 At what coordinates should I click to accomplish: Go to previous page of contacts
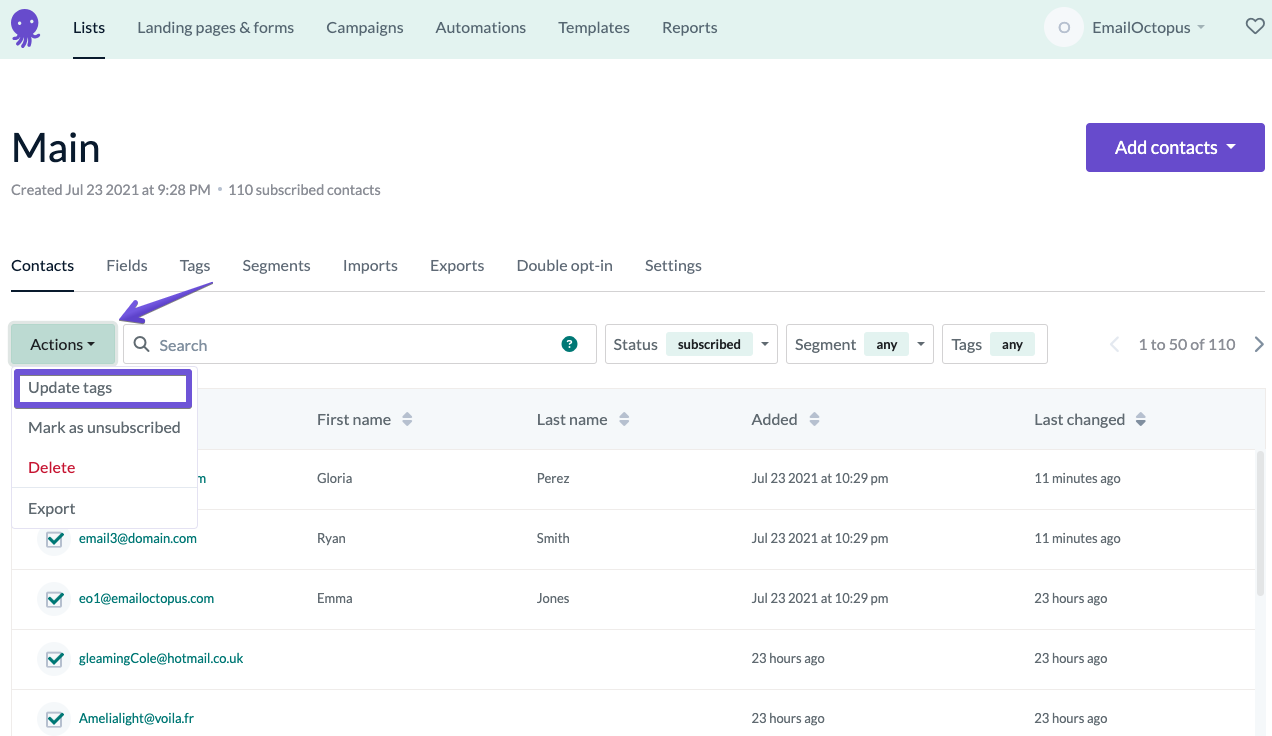1114,344
